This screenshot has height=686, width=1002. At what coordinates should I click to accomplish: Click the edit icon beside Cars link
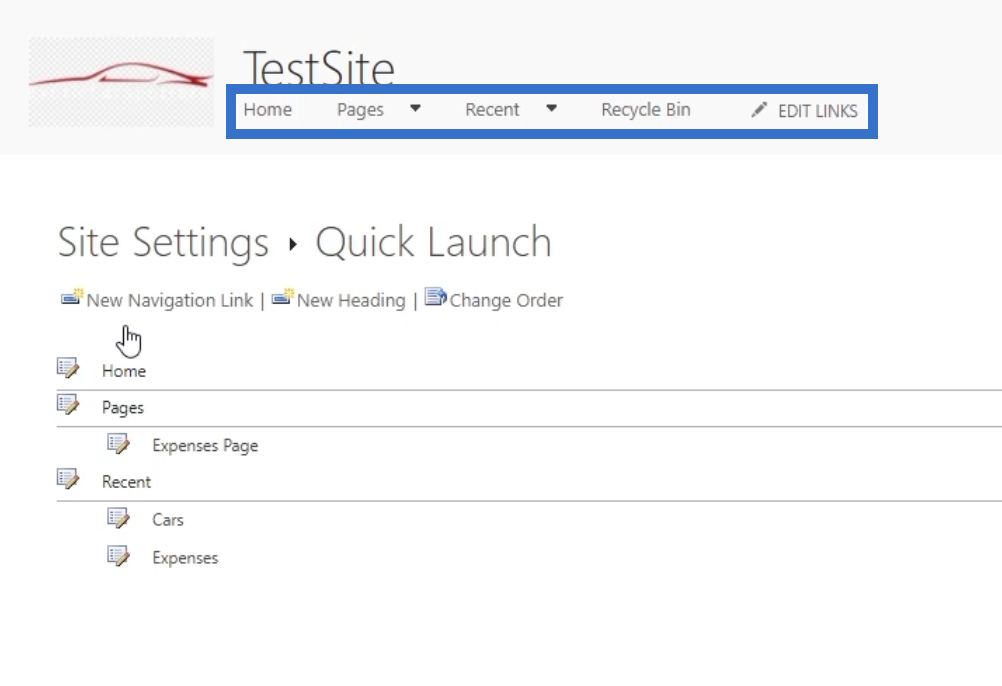click(118, 517)
